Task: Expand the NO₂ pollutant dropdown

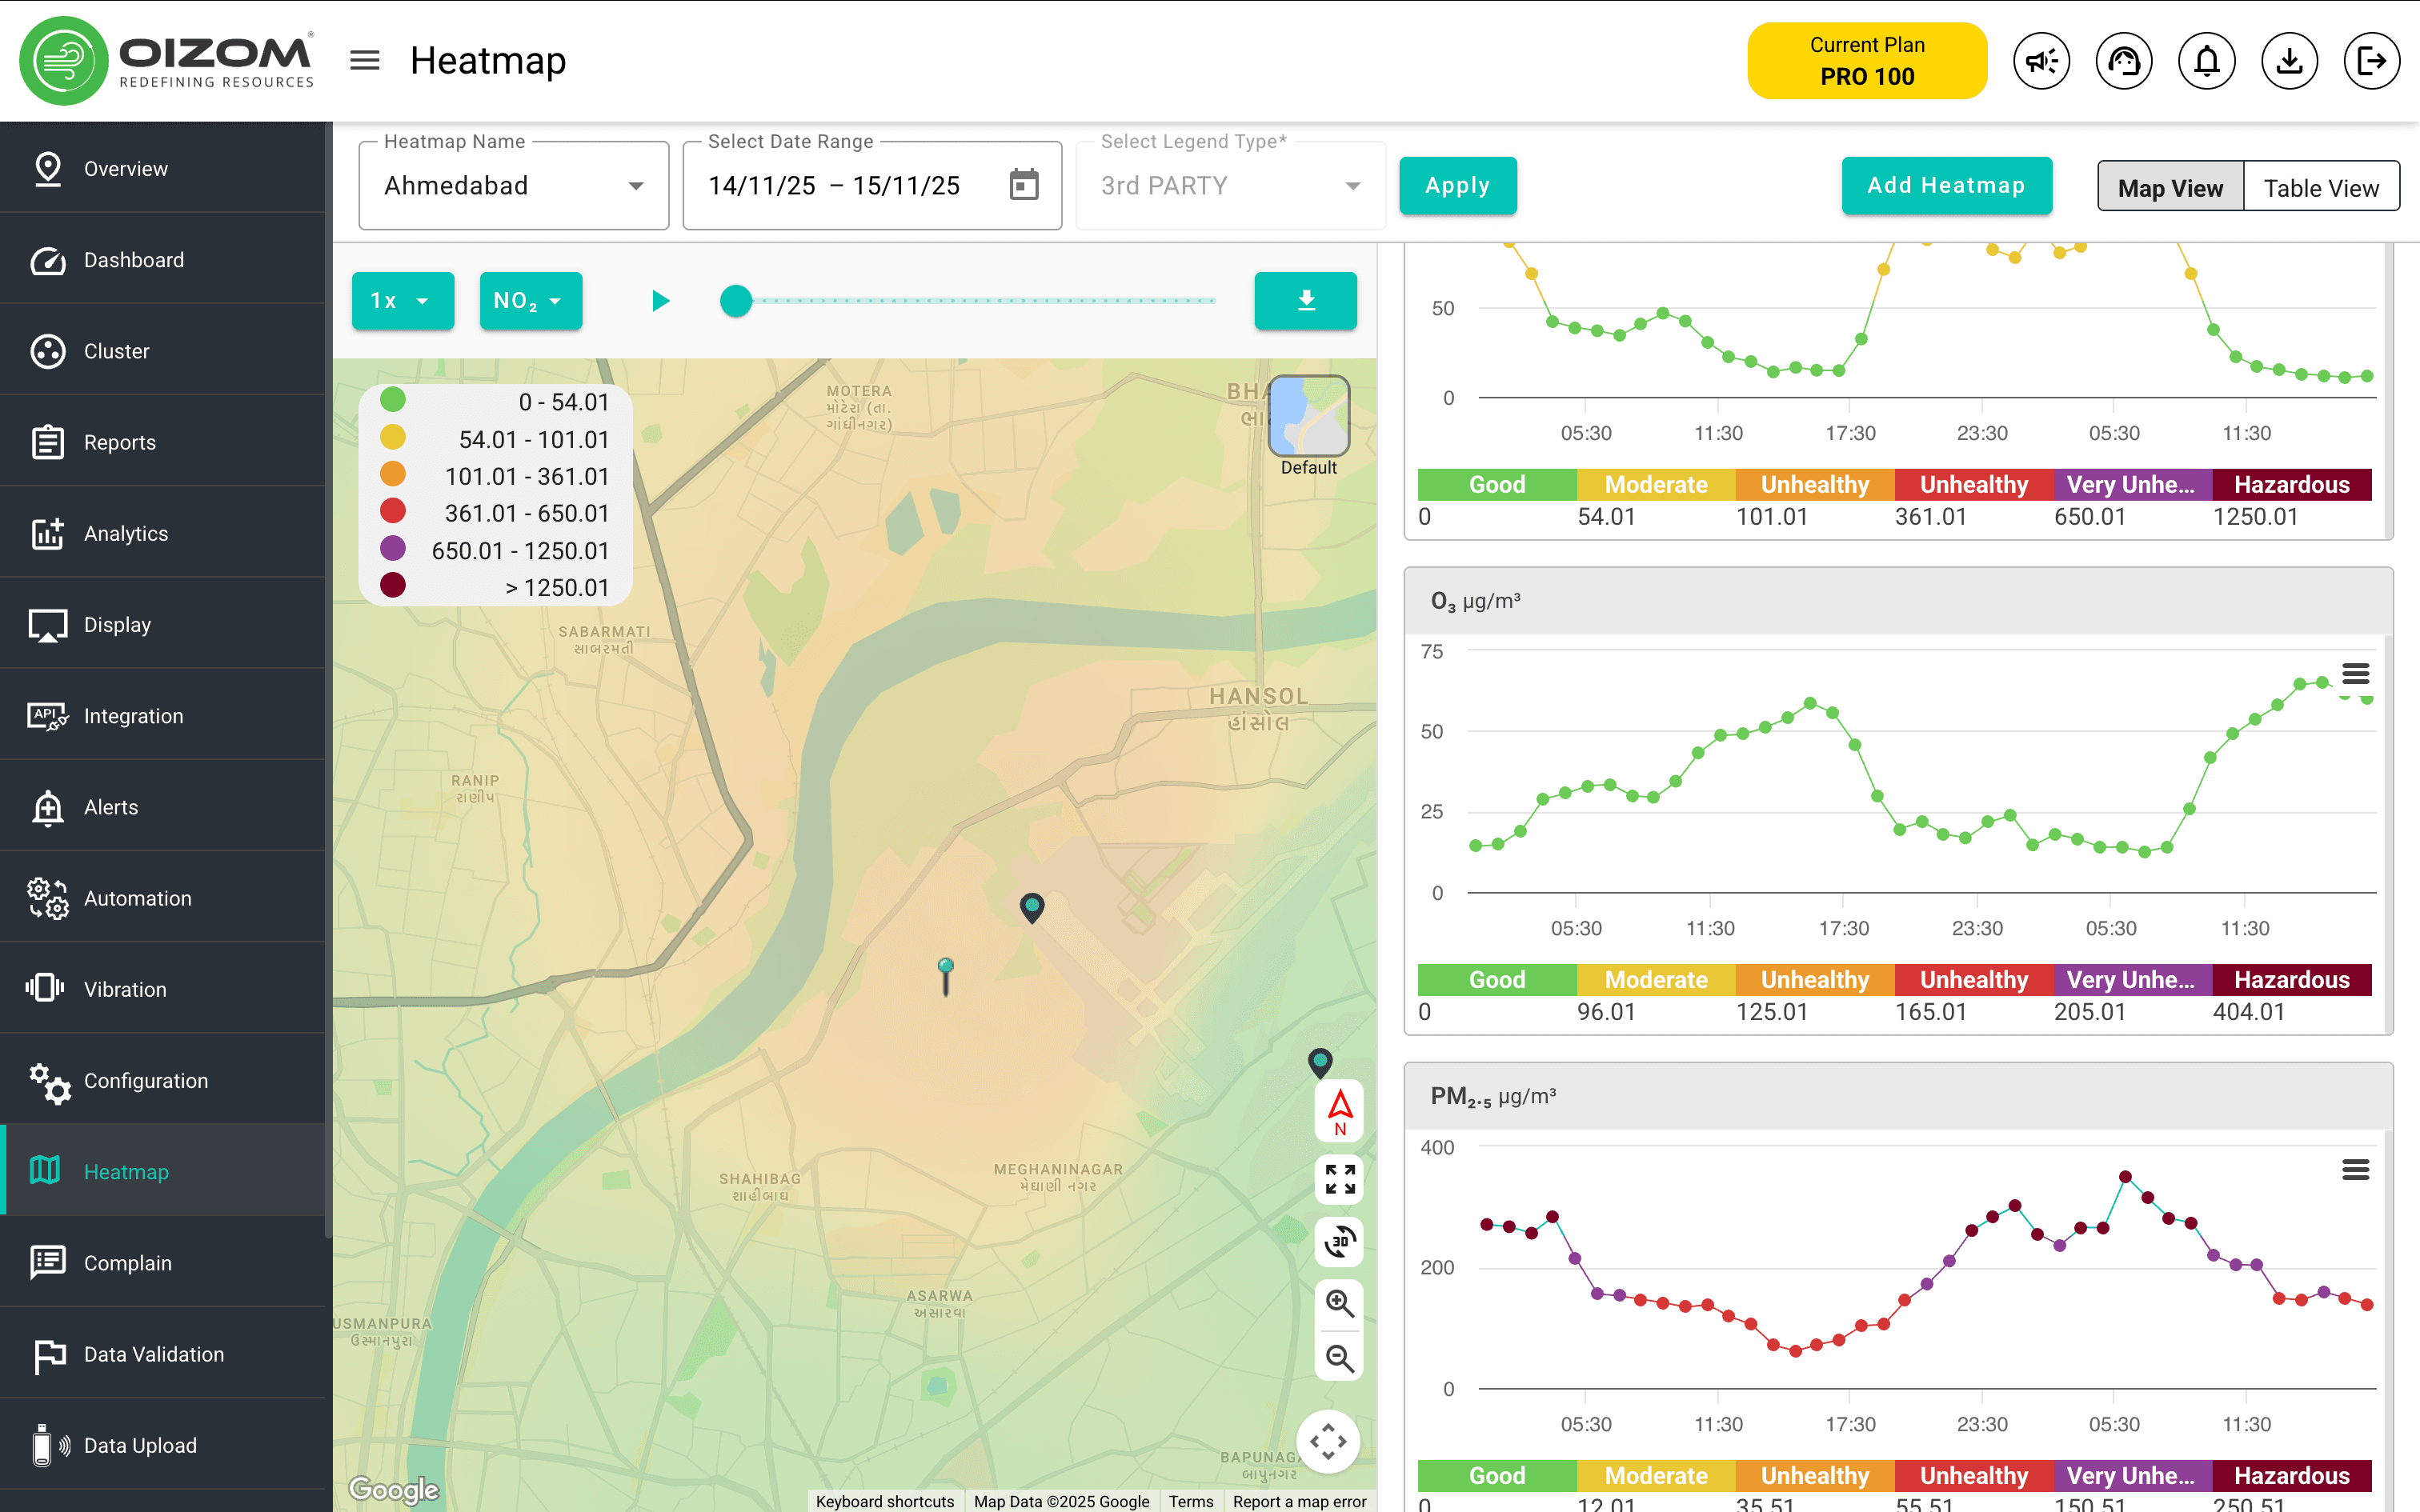Action: pos(530,301)
